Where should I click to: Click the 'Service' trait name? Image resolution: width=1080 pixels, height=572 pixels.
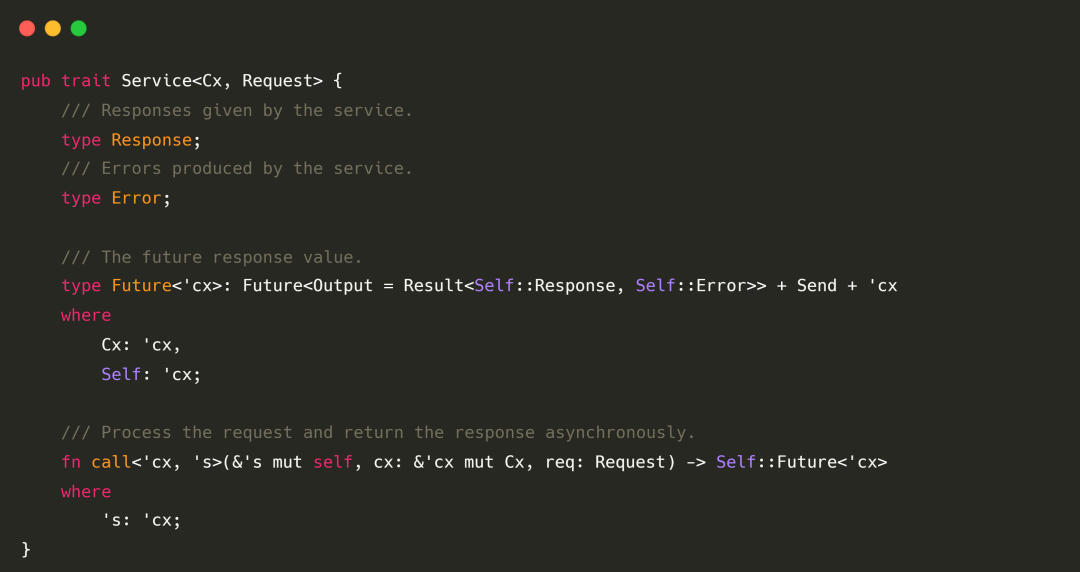[156, 81]
